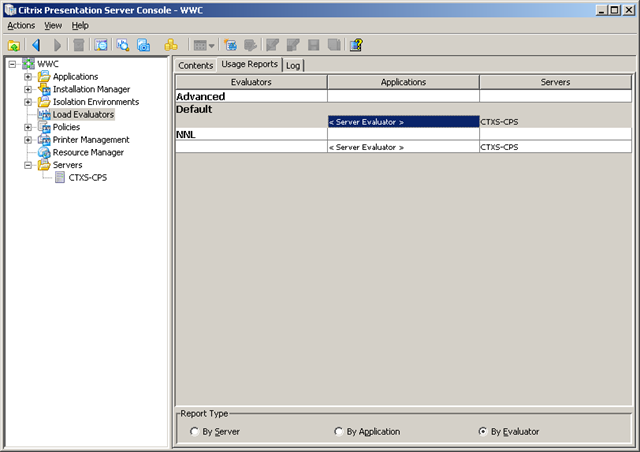This screenshot has height=452, width=640.
Task: Maximize the console window
Action: (x=614, y=10)
